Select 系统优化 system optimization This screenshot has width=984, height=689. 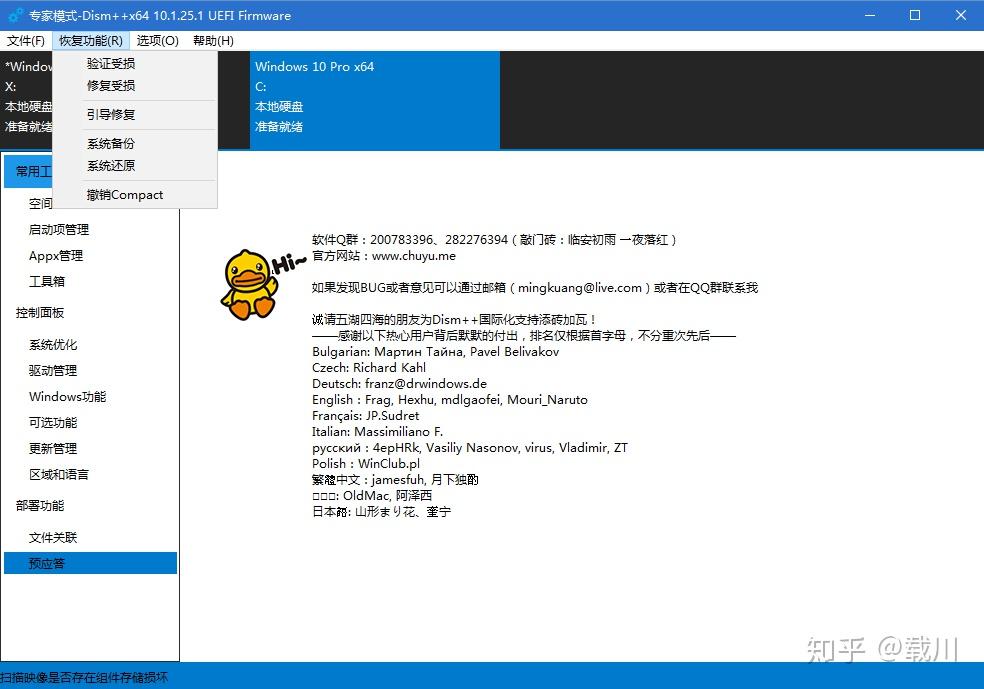coord(53,344)
